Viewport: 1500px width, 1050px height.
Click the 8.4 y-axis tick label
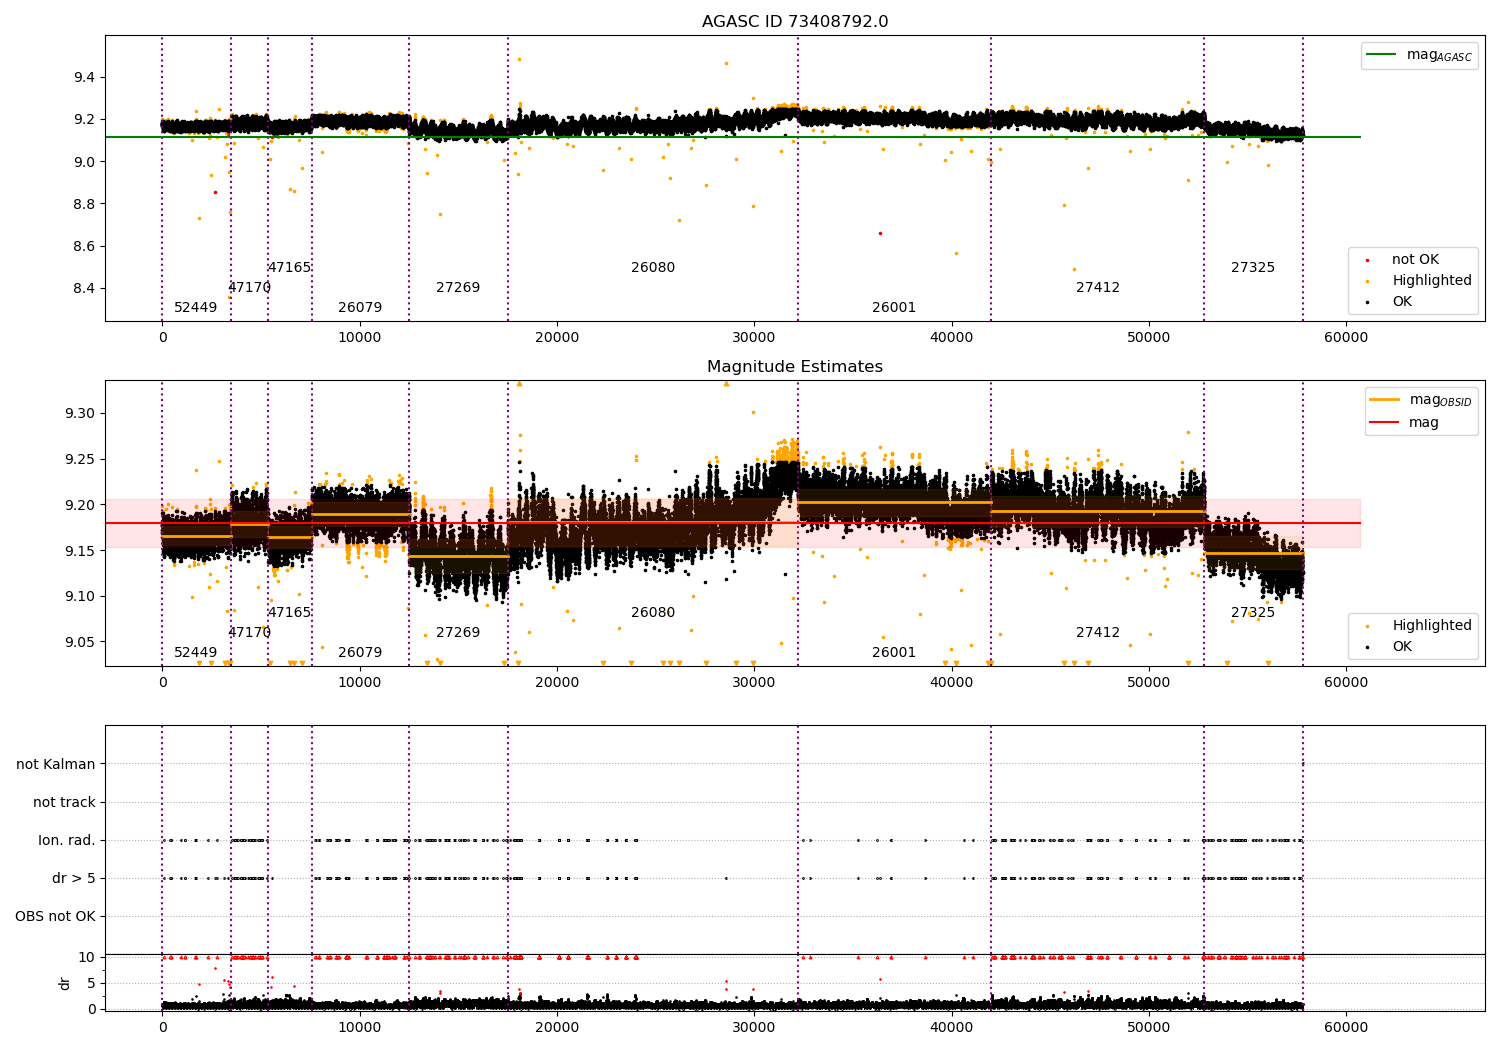tap(83, 289)
